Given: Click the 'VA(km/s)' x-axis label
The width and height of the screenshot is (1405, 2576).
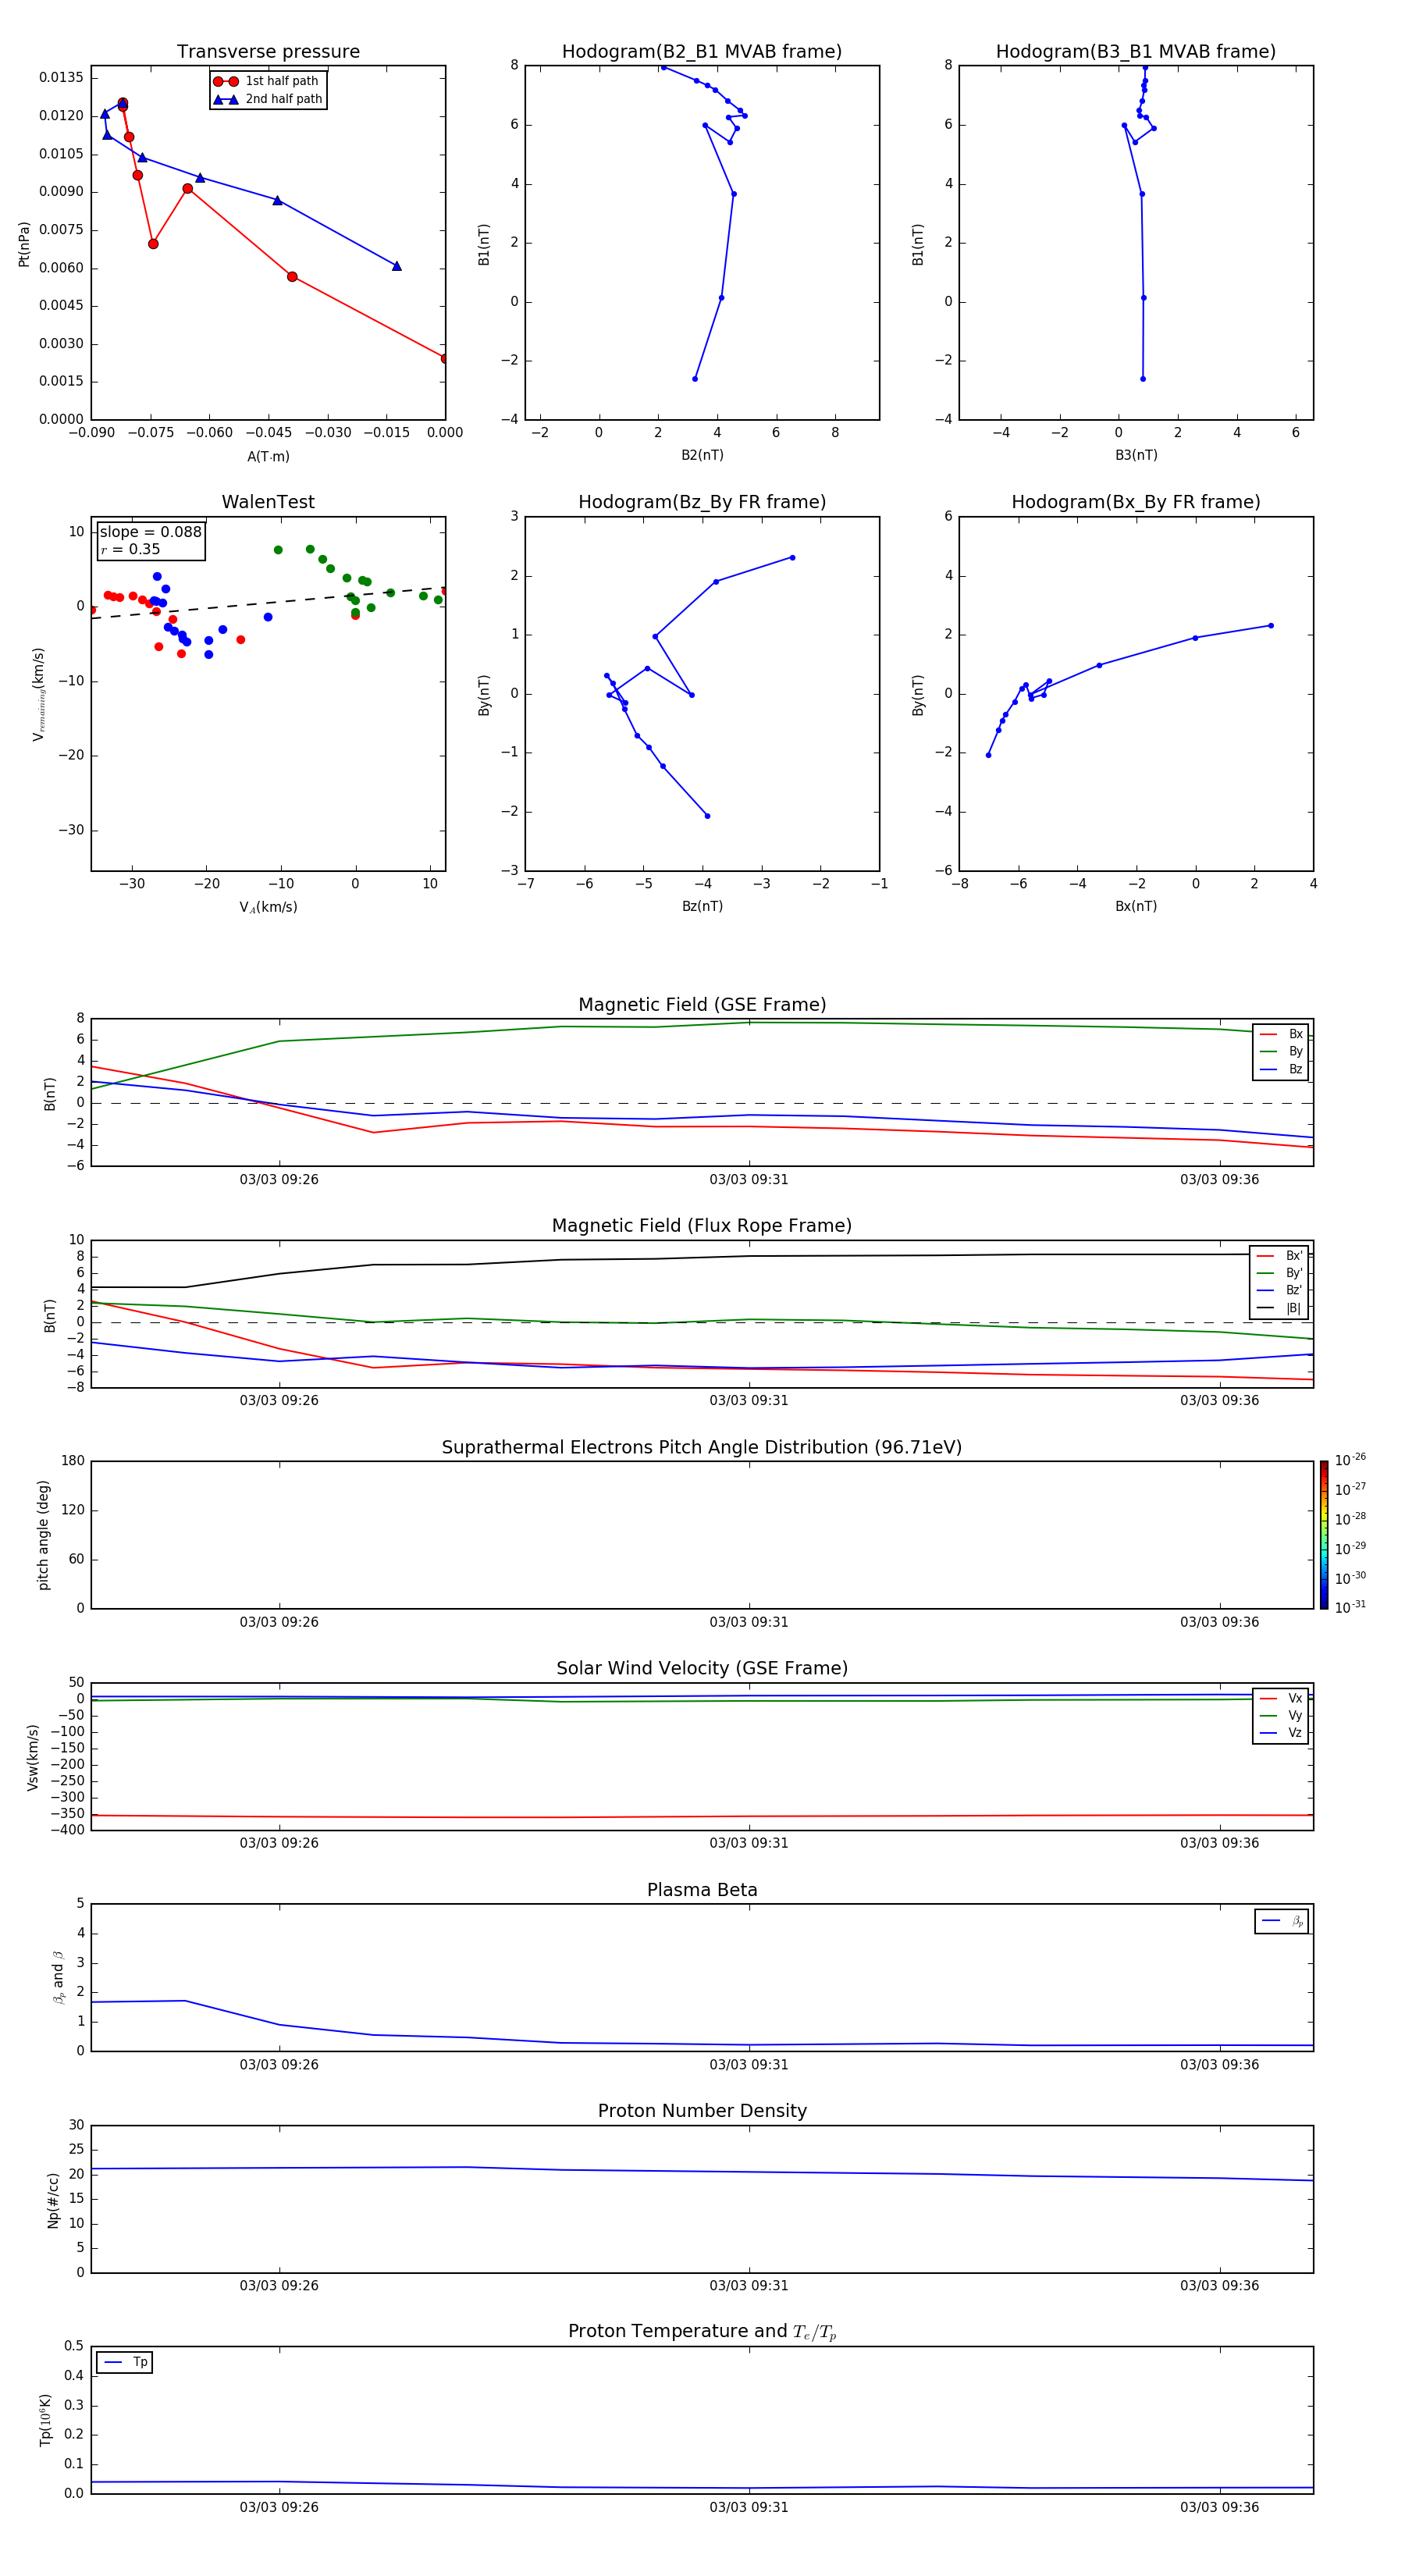Looking at the screenshot, I should (268, 907).
